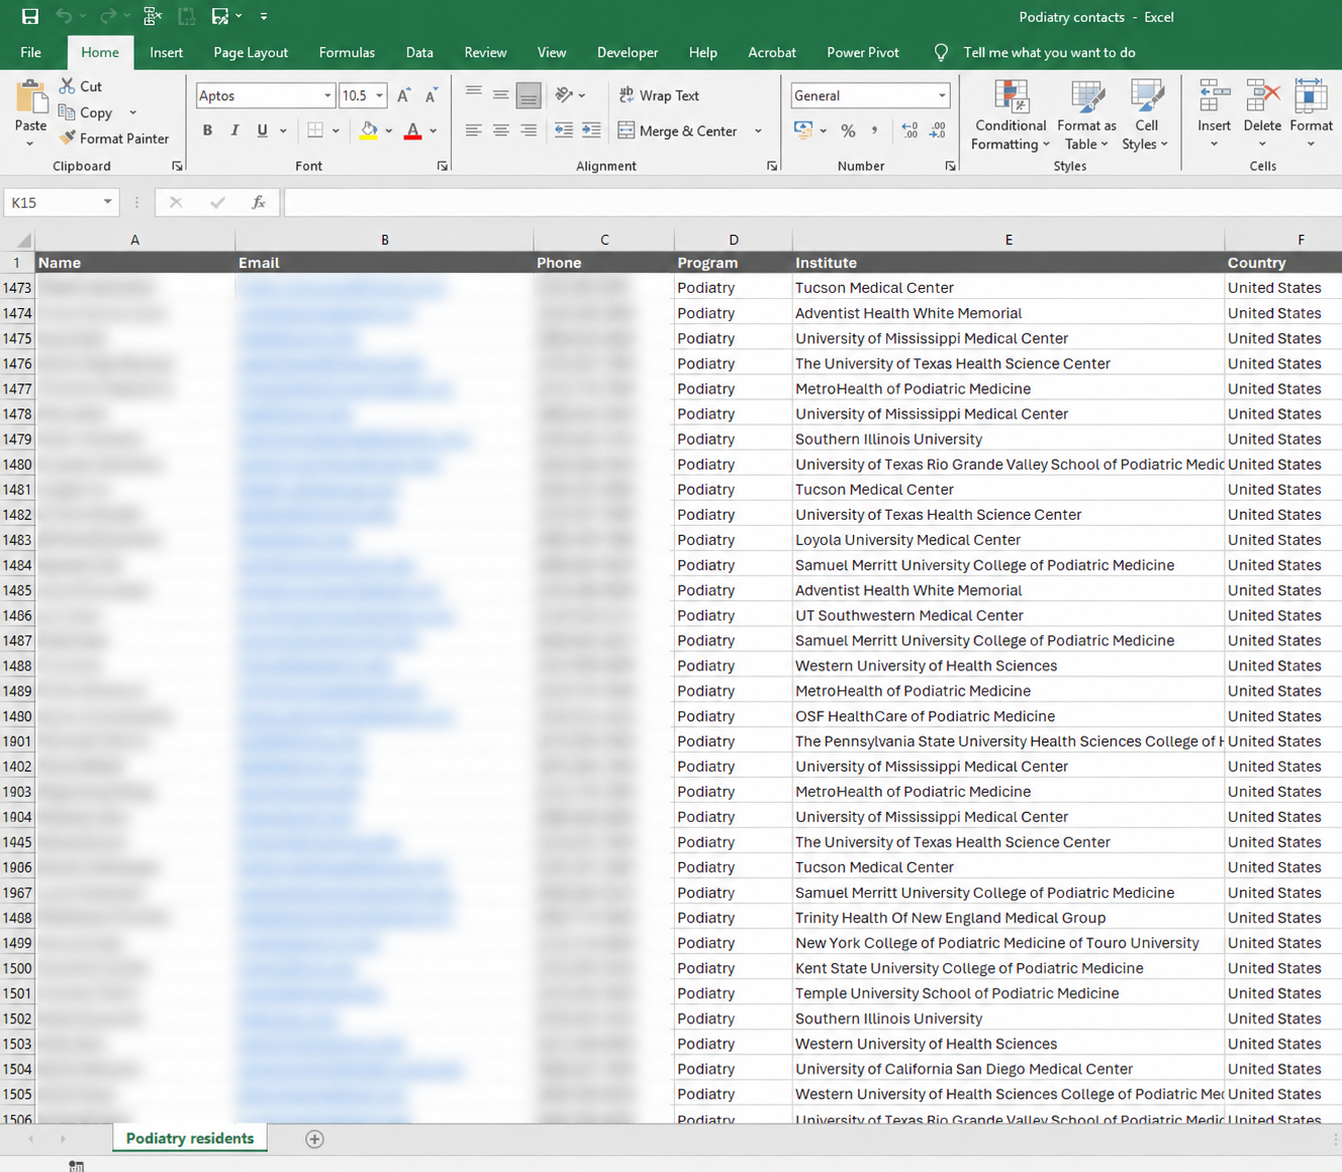Expand Merge & Center options arrow
The width and height of the screenshot is (1342, 1172).
[x=758, y=131]
